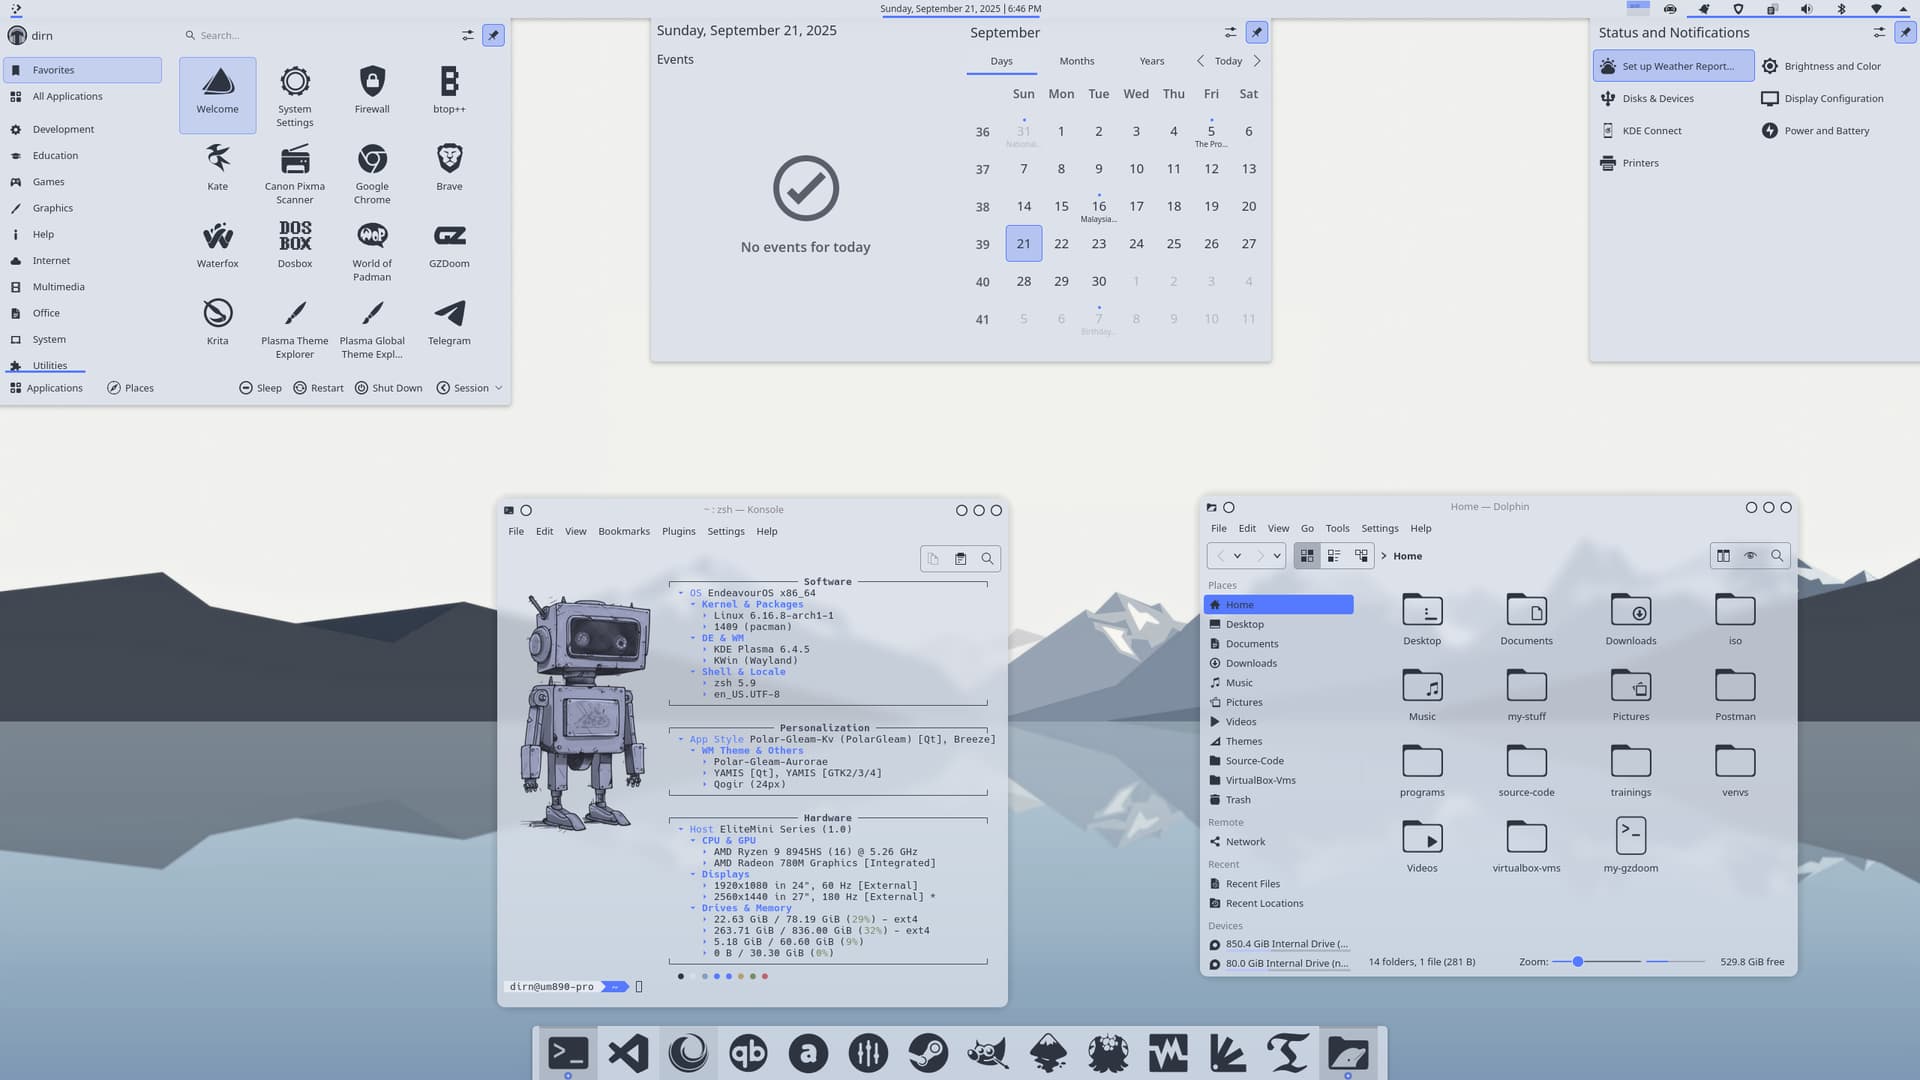Click the launcher search field
This screenshot has height=1080, width=1920.
[x=300, y=35]
